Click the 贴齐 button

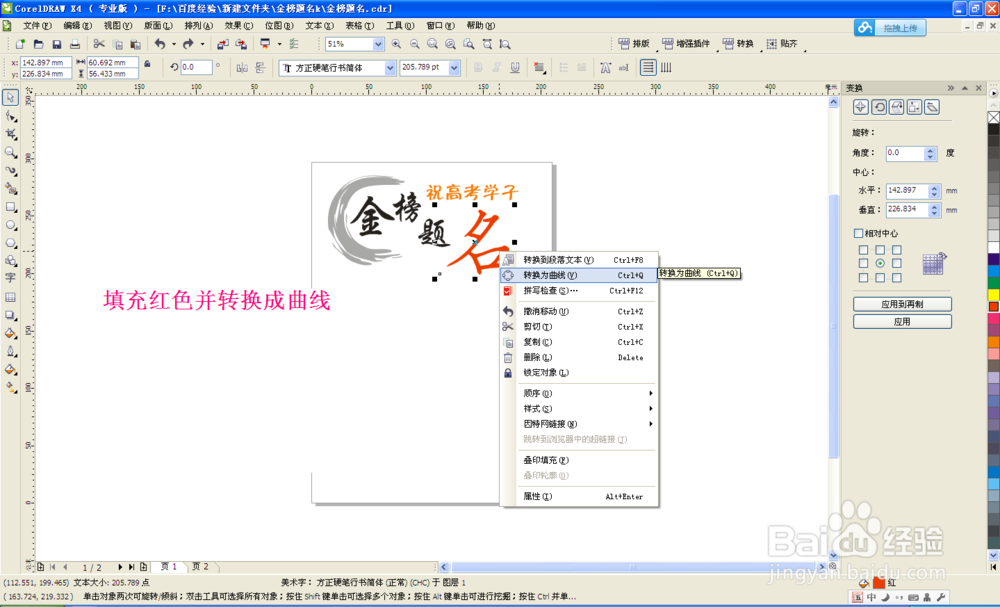pyautogui.click(x=782, y=43)
